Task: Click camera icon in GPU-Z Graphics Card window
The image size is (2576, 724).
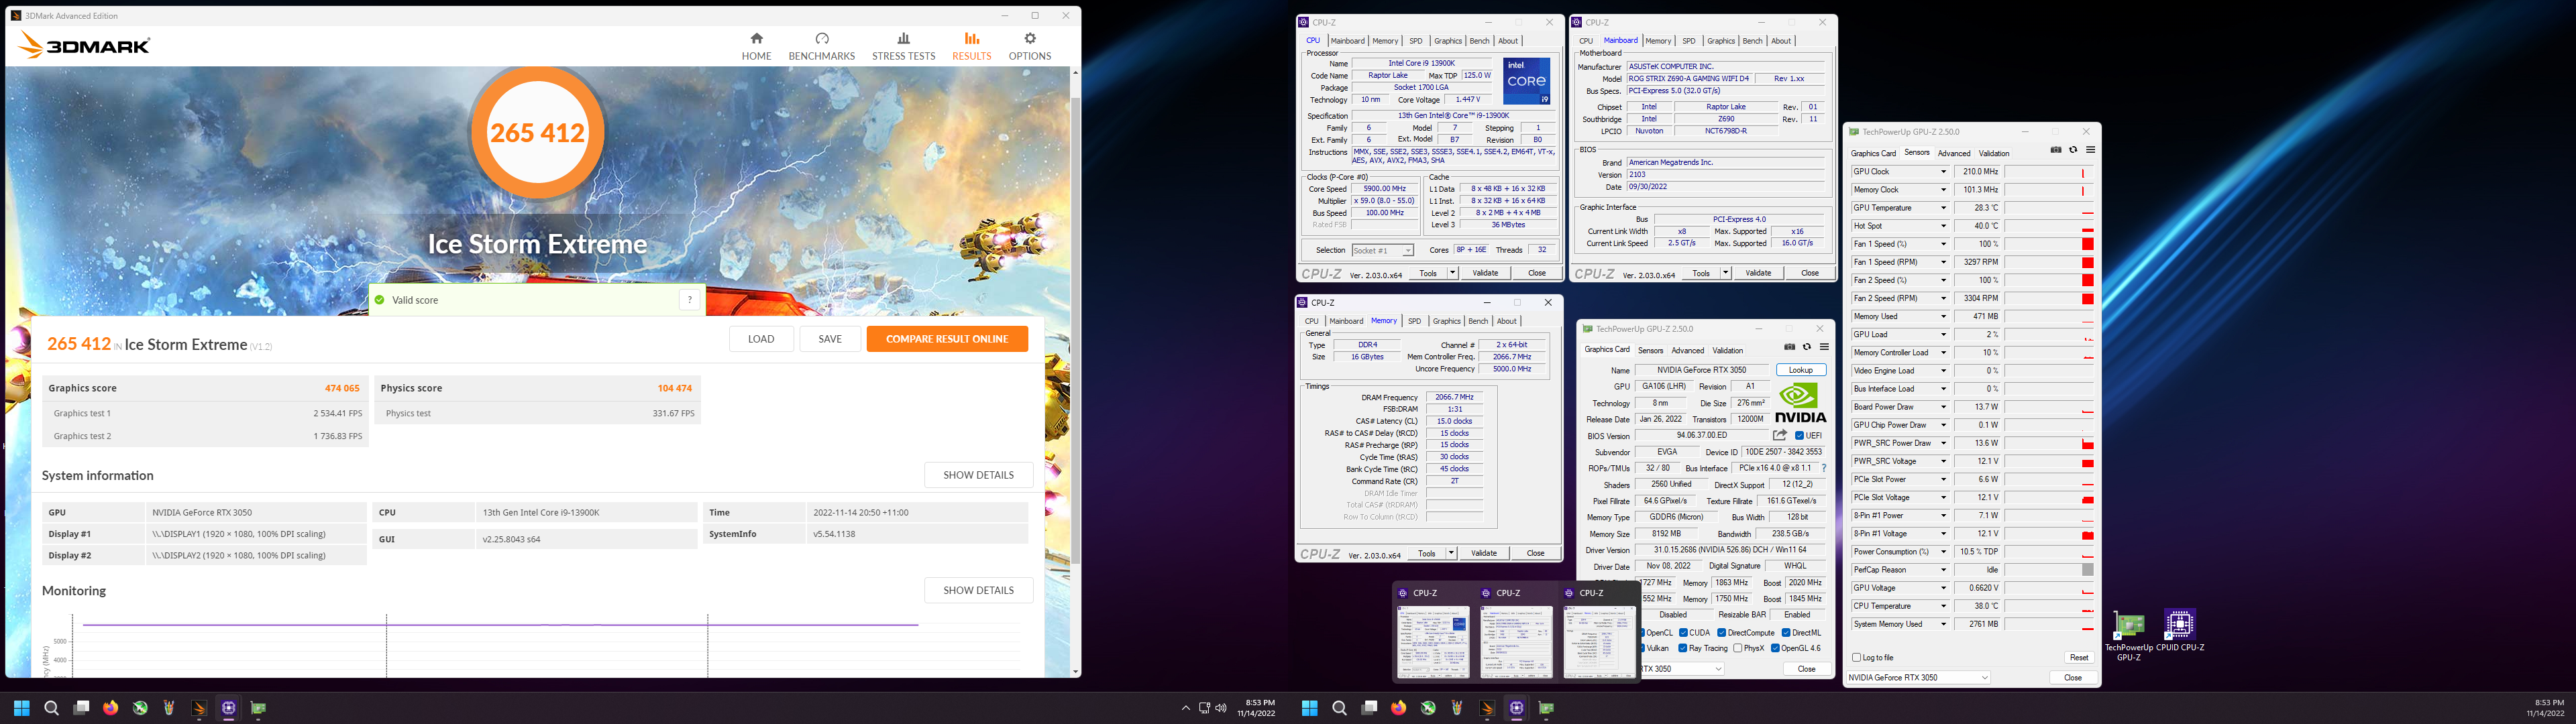Action: [x=1789, y=347]
